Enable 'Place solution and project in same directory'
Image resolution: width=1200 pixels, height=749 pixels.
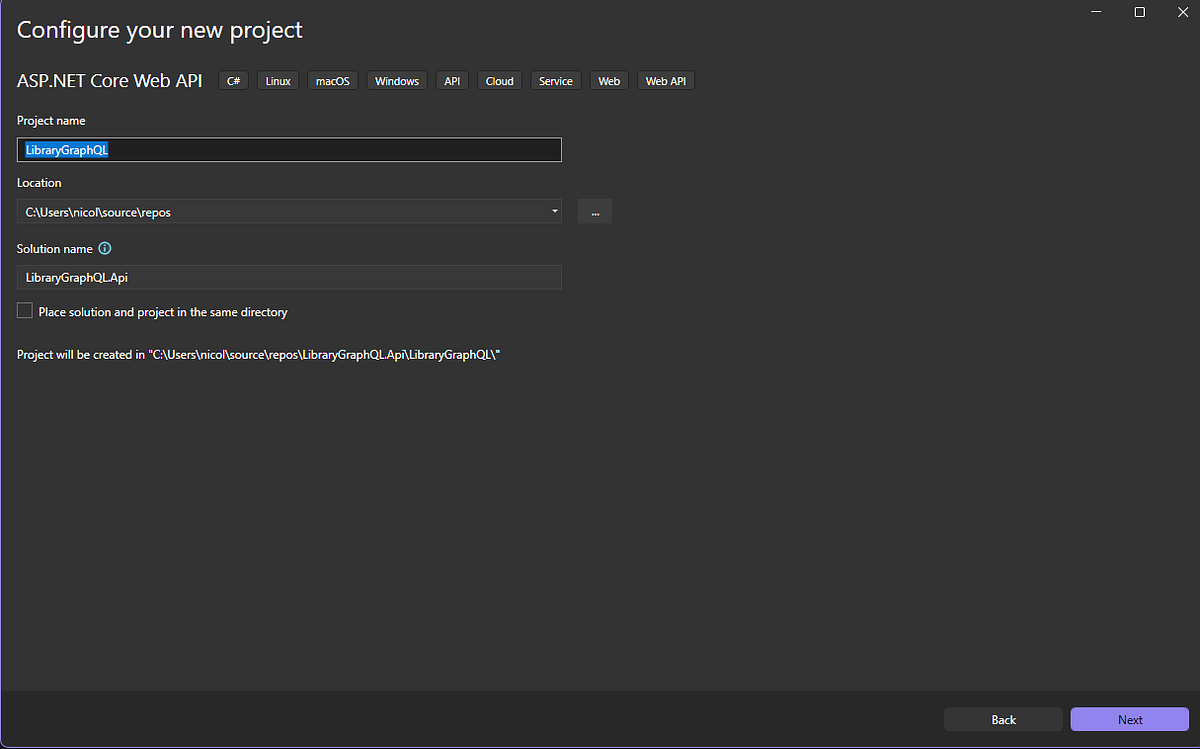[24, 310]
